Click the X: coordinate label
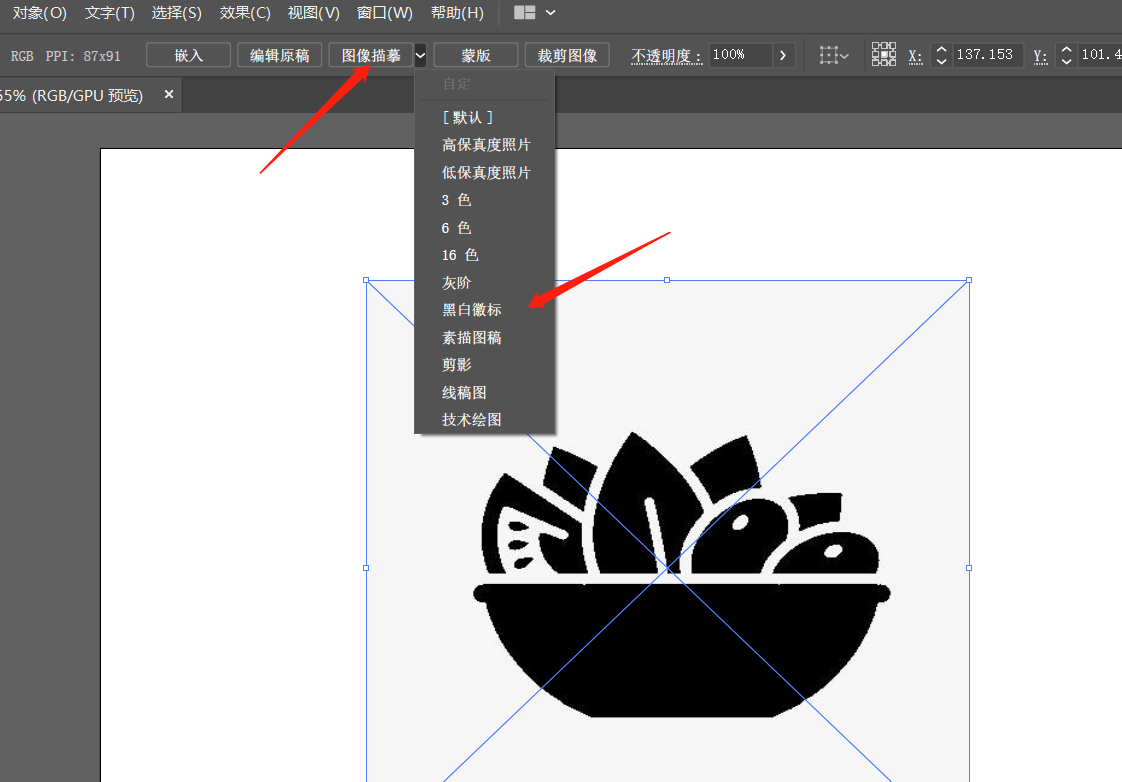The width and height of the screenshot is (1122, 782). [x=915, y=56]
